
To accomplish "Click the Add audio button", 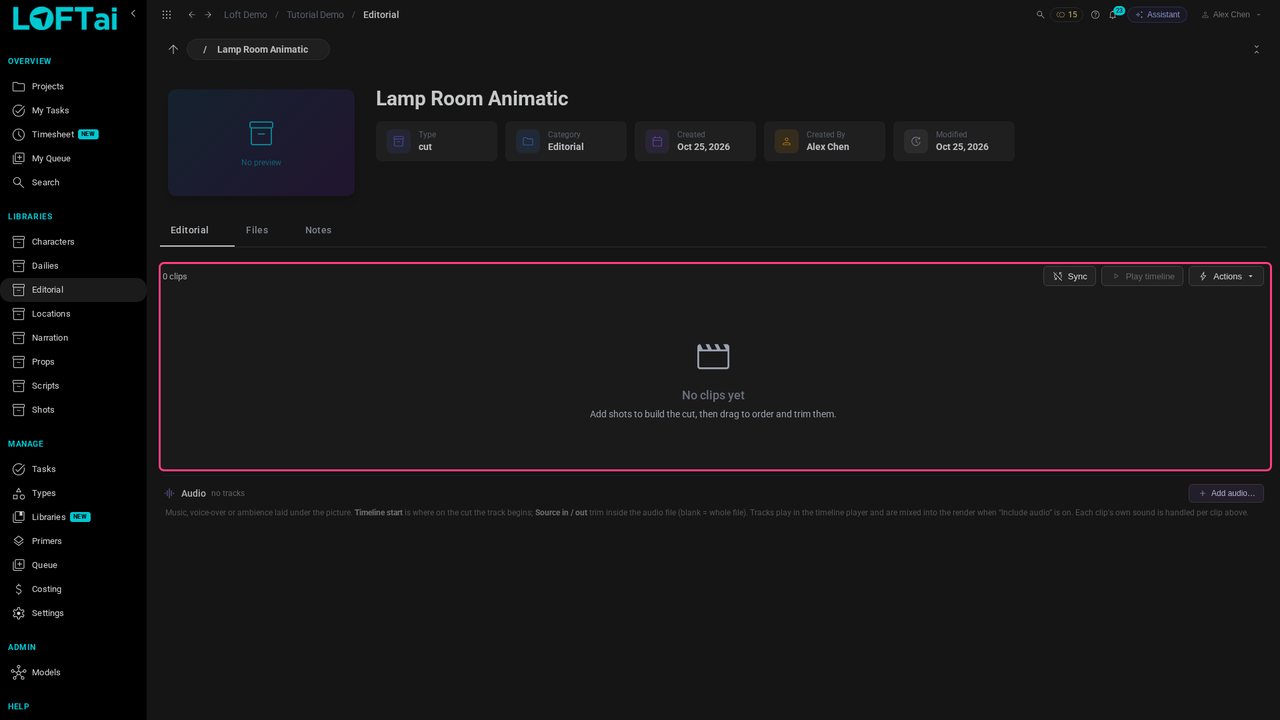I will pos(1226,493).
